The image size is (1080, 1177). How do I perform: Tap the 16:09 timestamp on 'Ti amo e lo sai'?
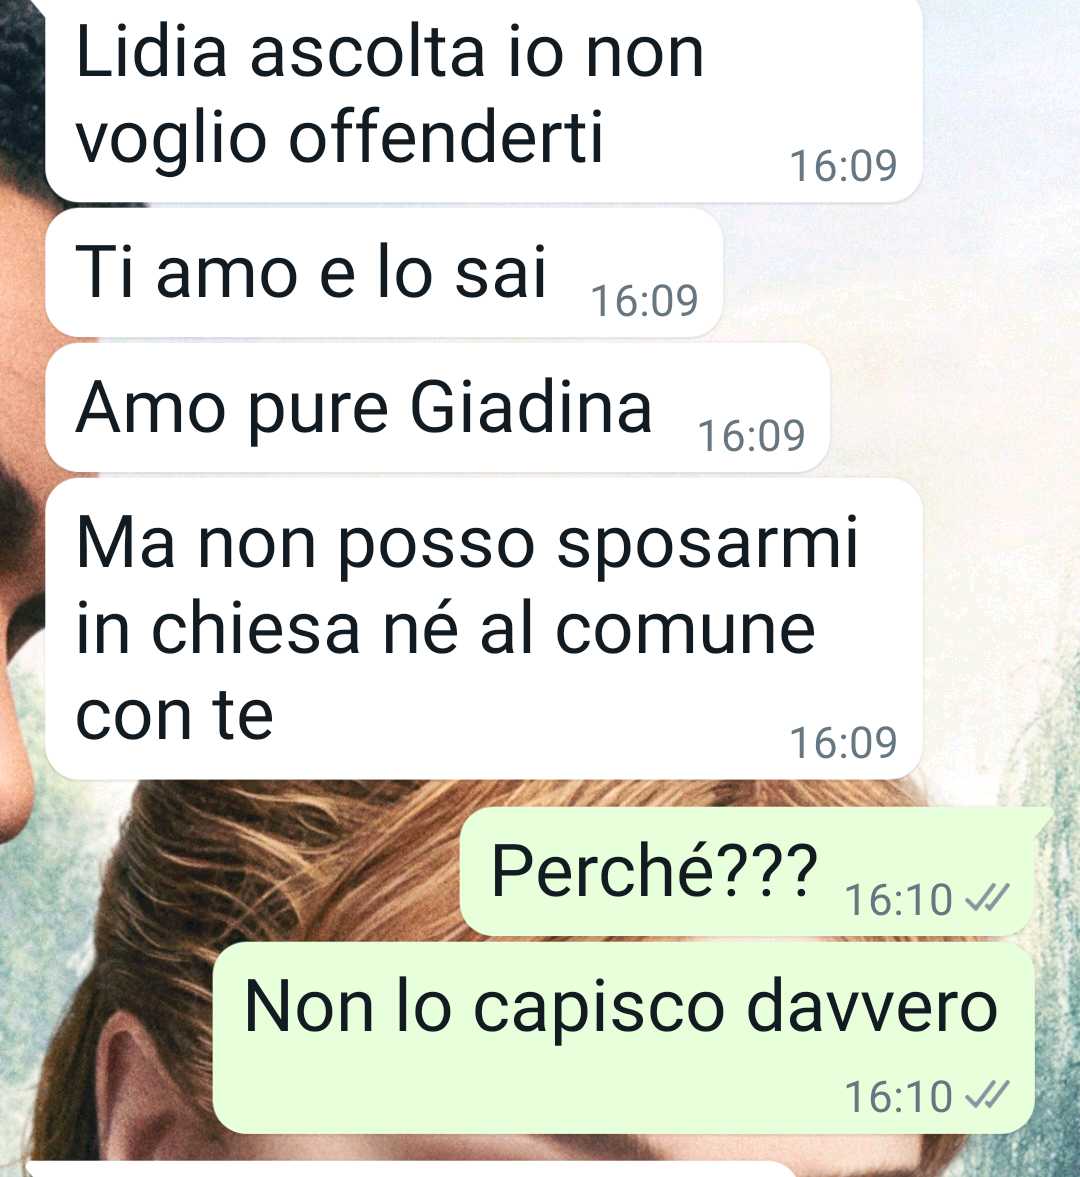coord(645,300)
